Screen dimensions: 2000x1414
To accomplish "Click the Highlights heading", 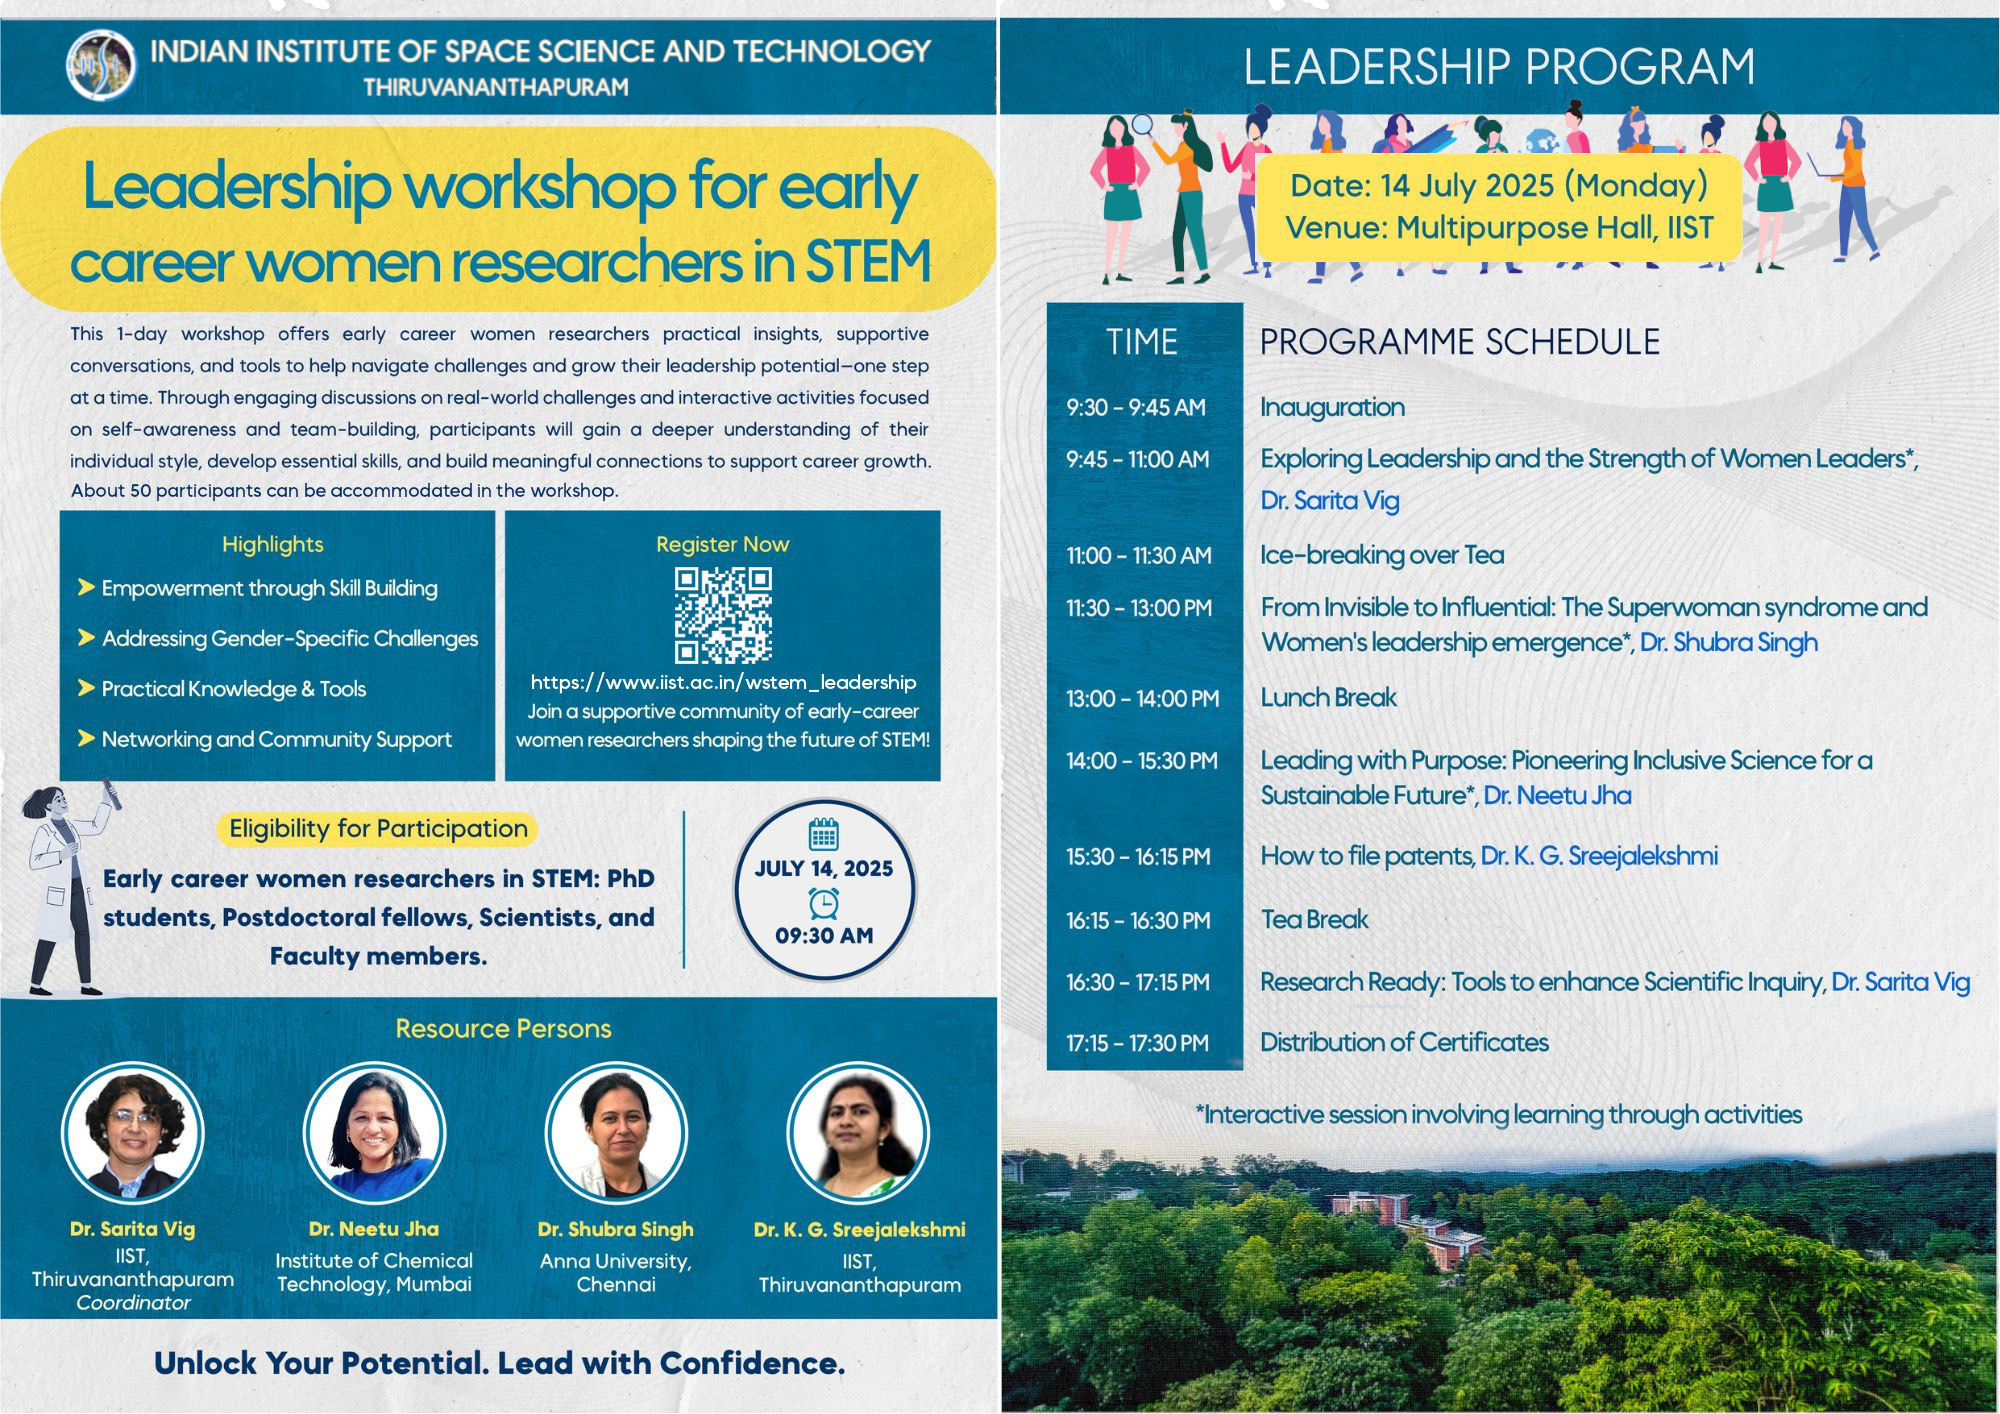I will (x=273, y=544).
